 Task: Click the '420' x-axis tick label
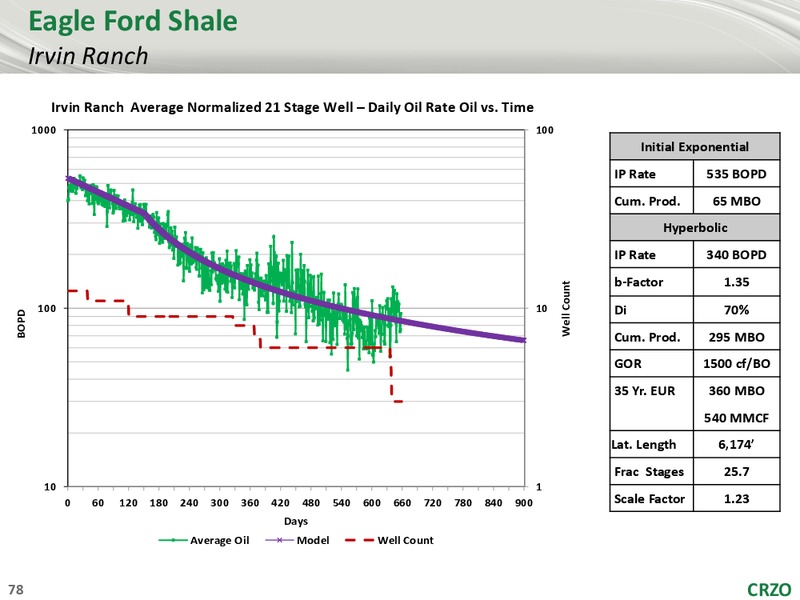click(280, 503)
